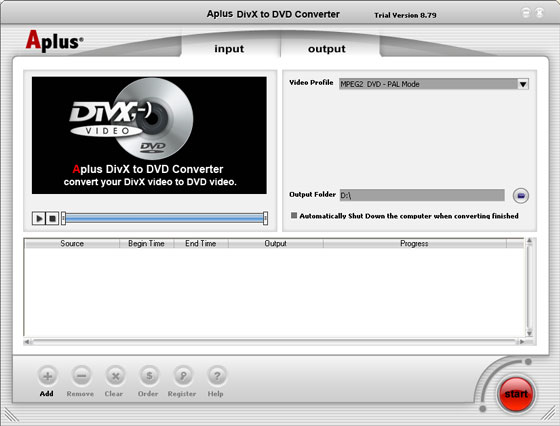
Task: Click the Remove minus icon
Action: pos(81,376)
